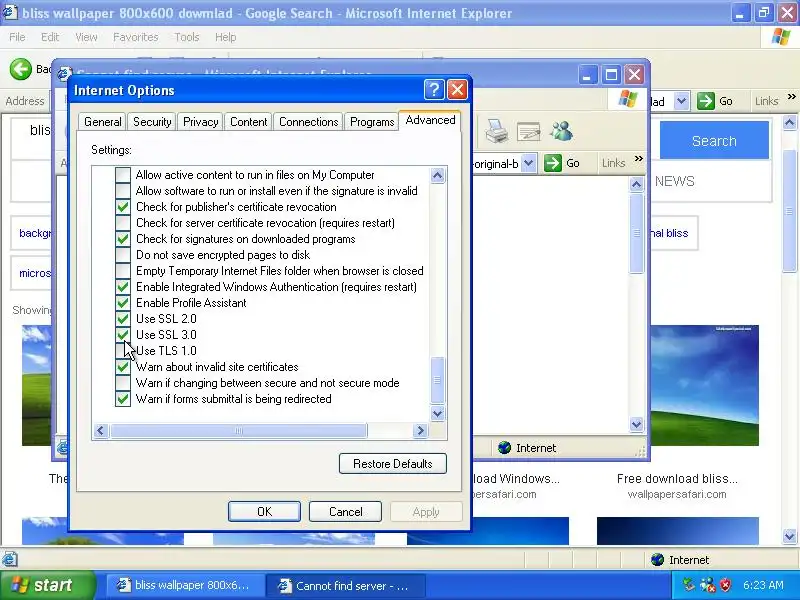Expand Links chevron in main browser toolbar
800x600 pixels.
point(791,96)
